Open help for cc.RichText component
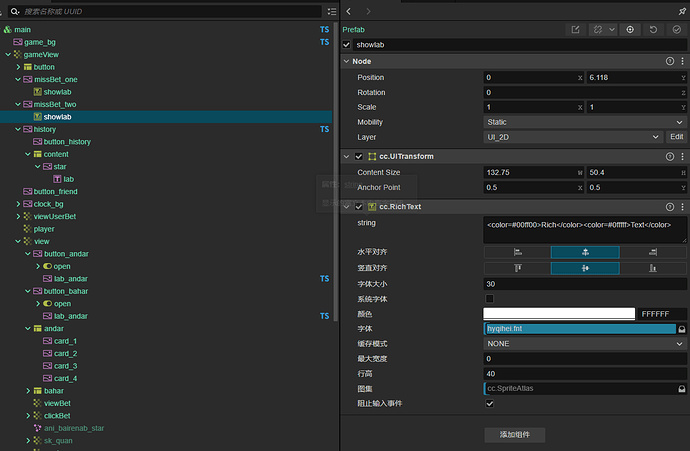The height and width of the screenshot is (451, 690). [670, 207]
